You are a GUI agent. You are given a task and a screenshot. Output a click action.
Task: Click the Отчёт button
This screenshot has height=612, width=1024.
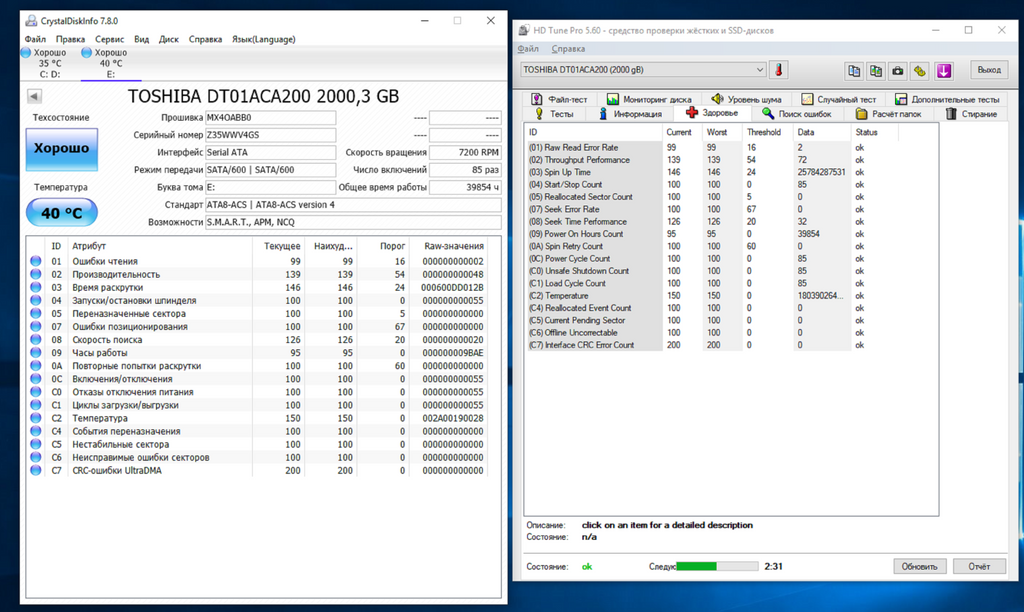(x=979, y=566)
